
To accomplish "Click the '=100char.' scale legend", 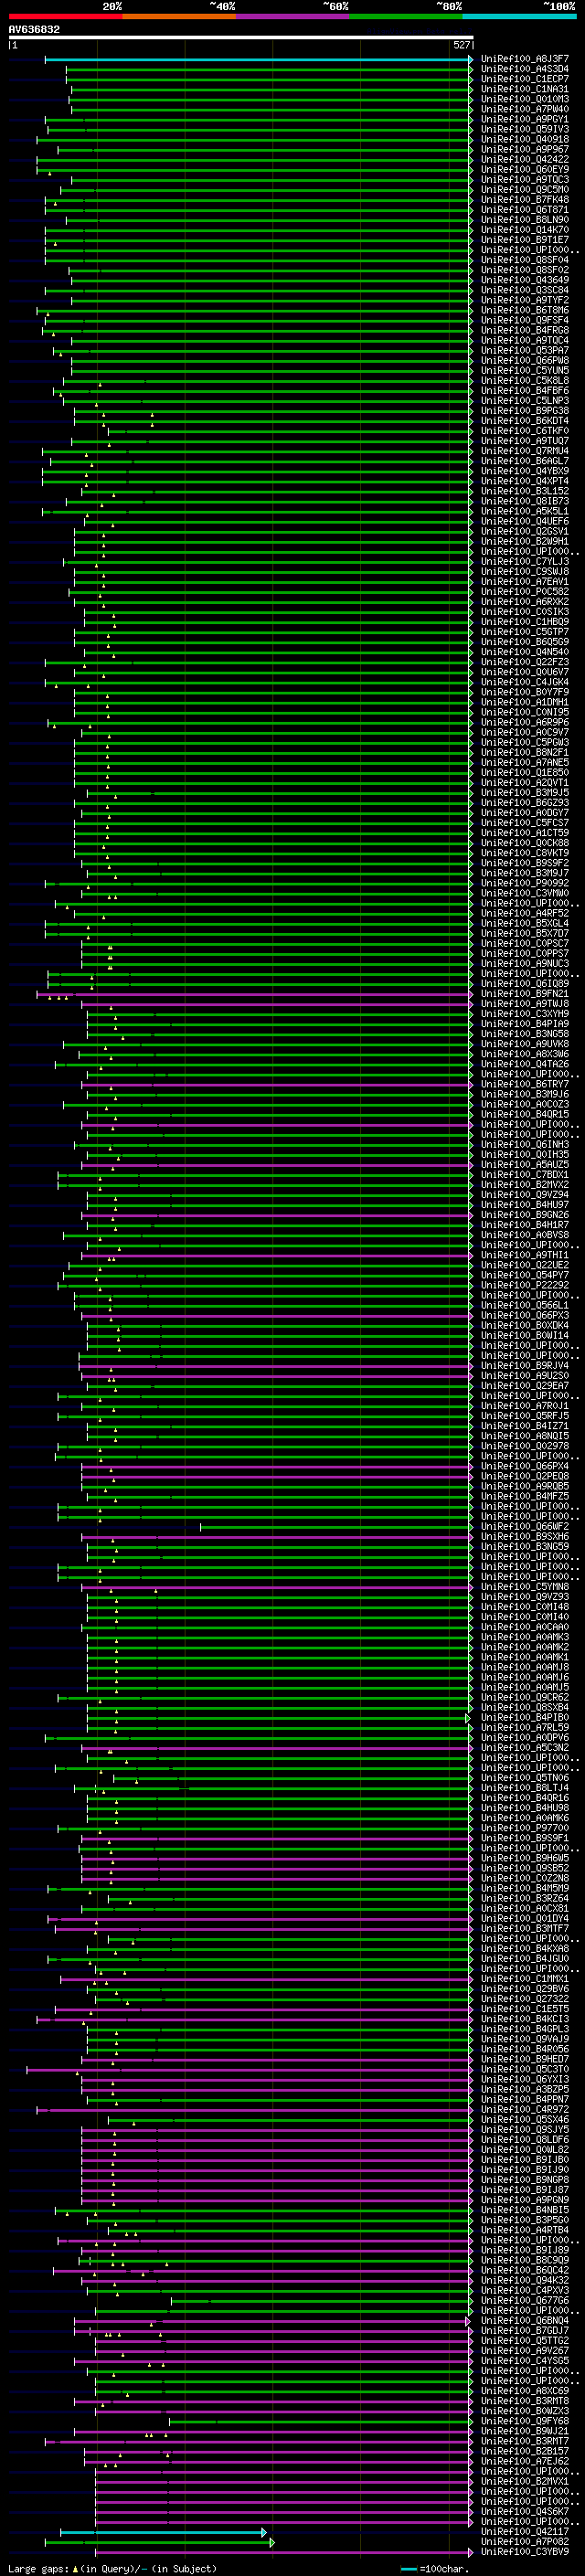I will (x=435, y=2568).
